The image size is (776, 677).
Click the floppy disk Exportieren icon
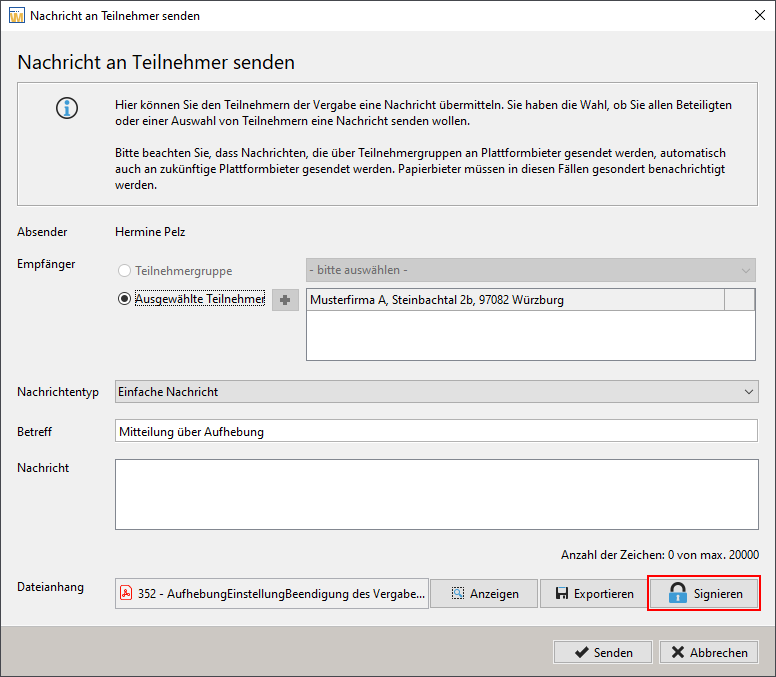pyautogui.click(x=562, y=593)
